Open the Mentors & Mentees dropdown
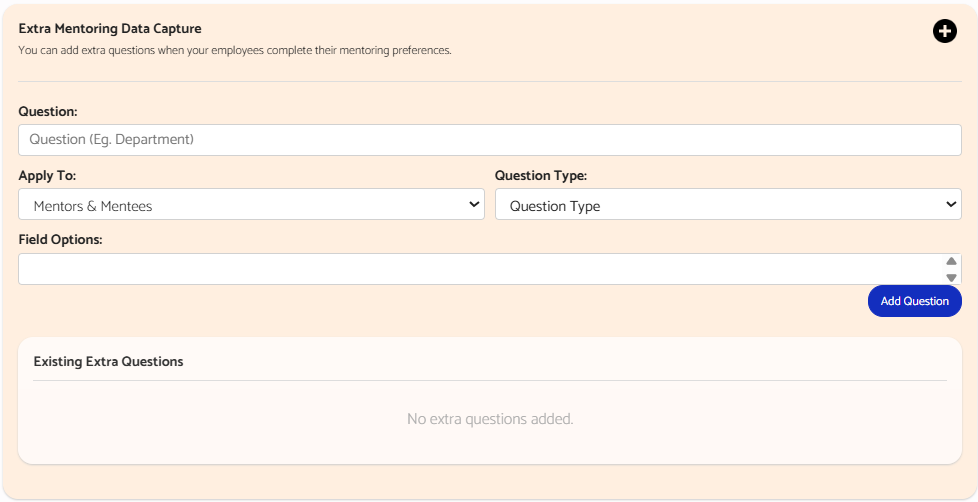This screenshot has height=502, width=978. point(251,205)
